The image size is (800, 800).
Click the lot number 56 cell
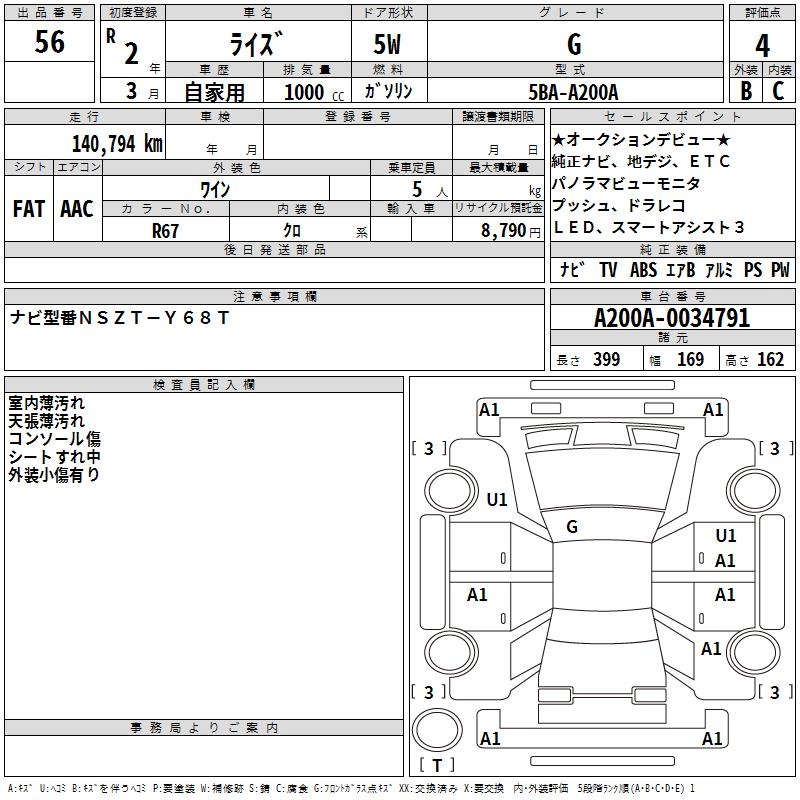(x=49, y=41)
